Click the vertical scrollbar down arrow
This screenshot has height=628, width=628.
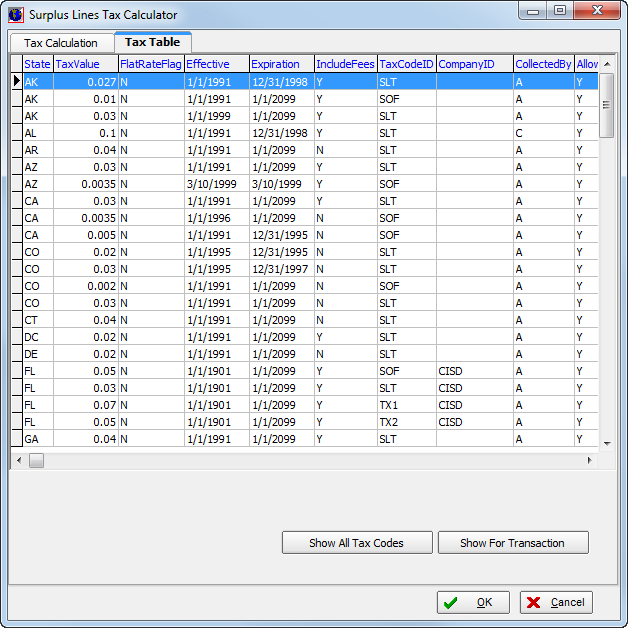(606, 443)
